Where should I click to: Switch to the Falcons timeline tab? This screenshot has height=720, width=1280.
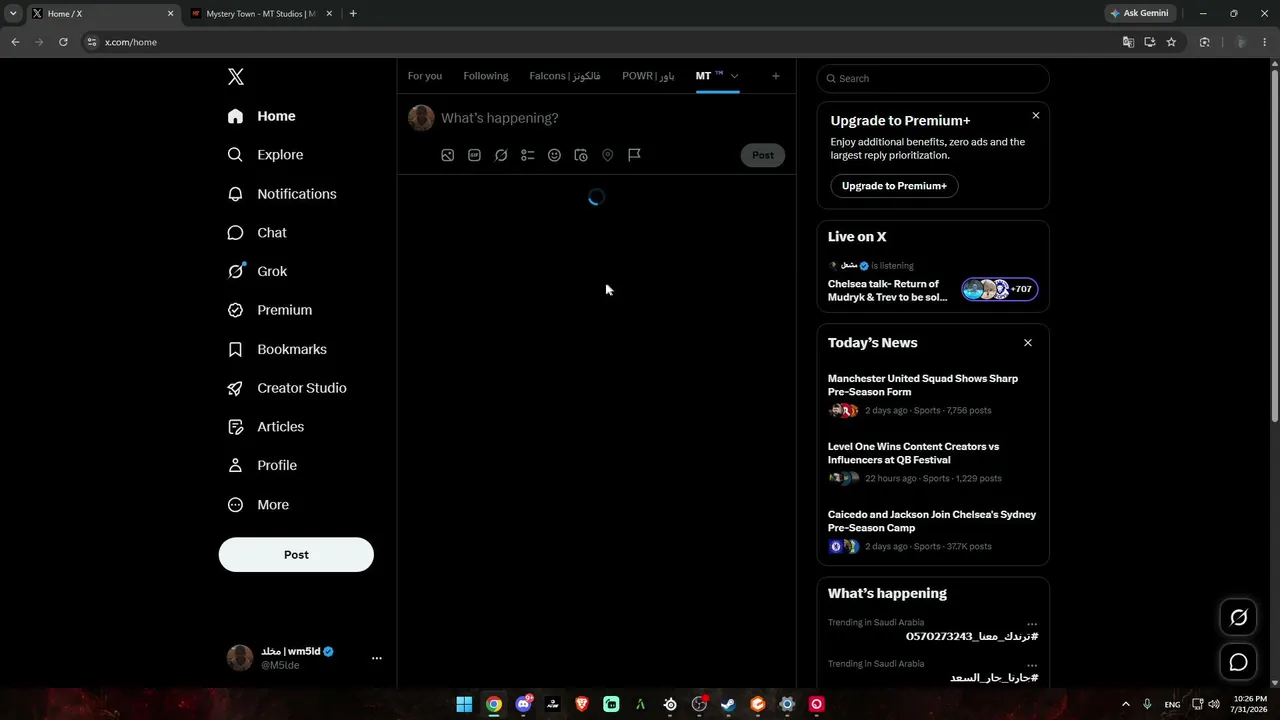click(x=565, y=76)
